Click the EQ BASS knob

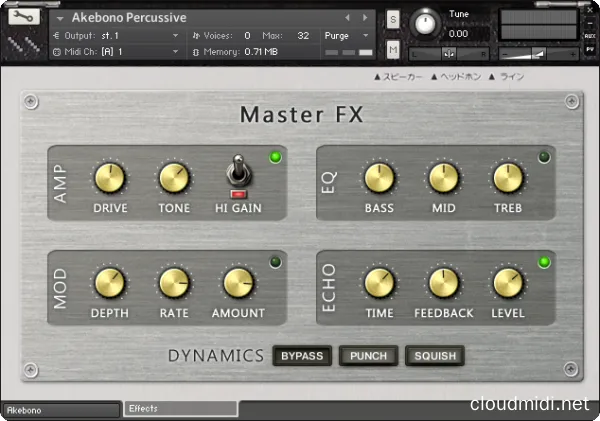point(379,178)
